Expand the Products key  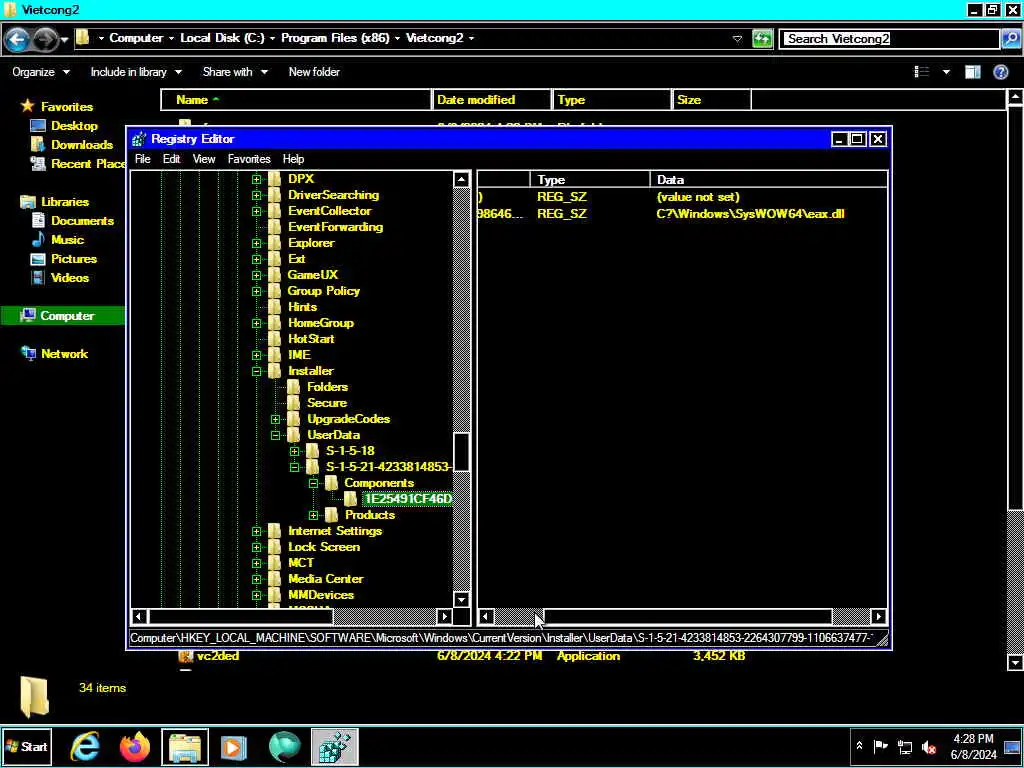point(313,515)
